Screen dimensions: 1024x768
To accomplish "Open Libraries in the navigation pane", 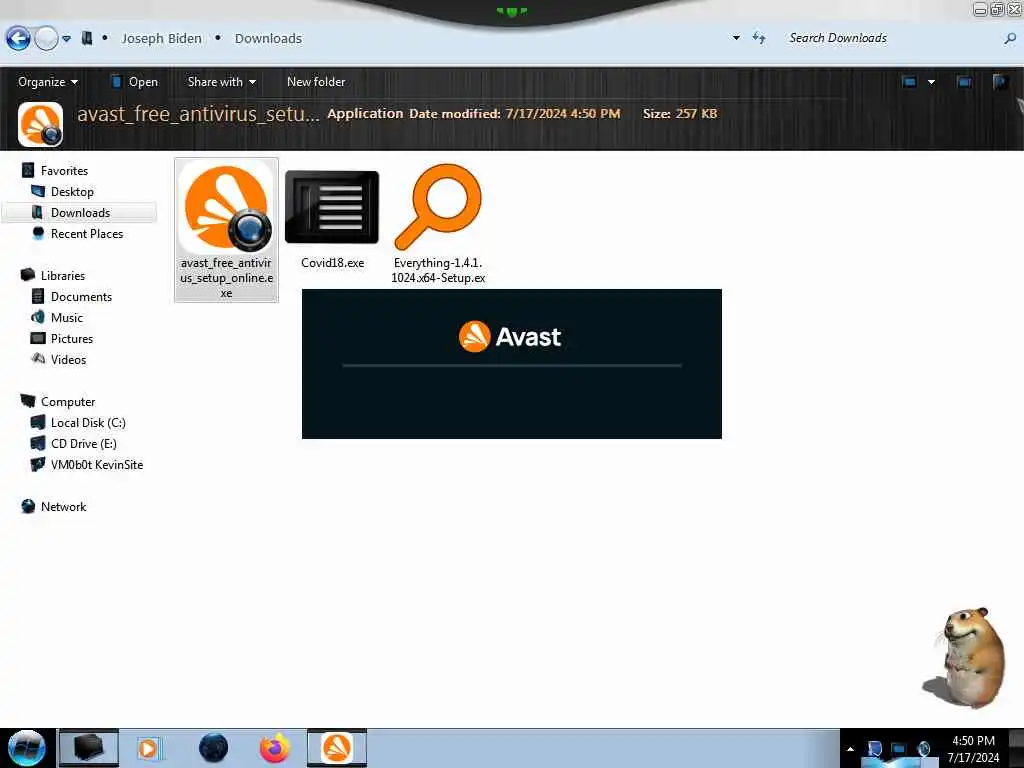I will coord(63,276).
